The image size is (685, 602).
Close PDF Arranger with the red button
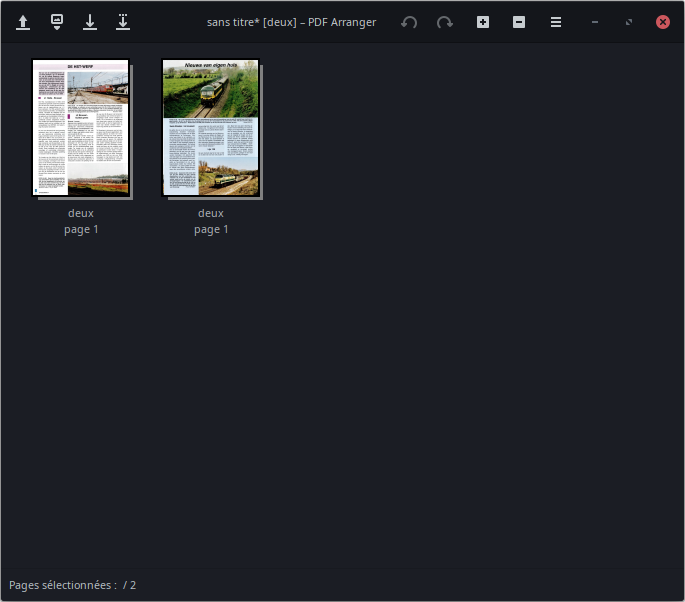click(x=662, y=22)
